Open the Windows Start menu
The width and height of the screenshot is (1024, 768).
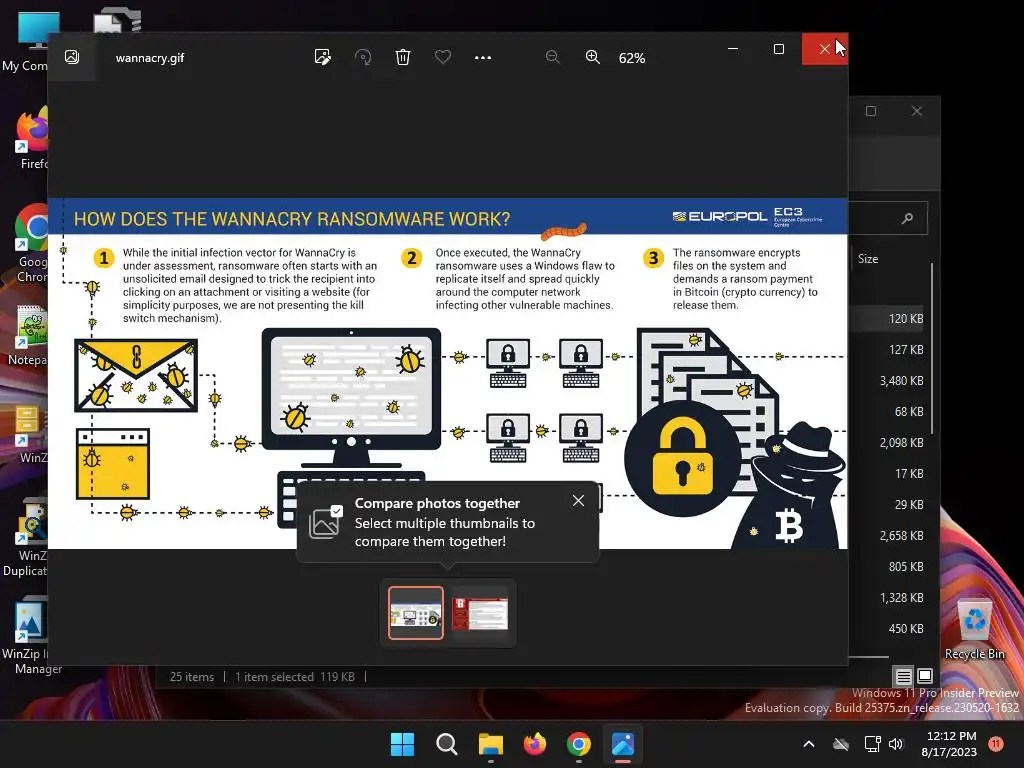402,744
